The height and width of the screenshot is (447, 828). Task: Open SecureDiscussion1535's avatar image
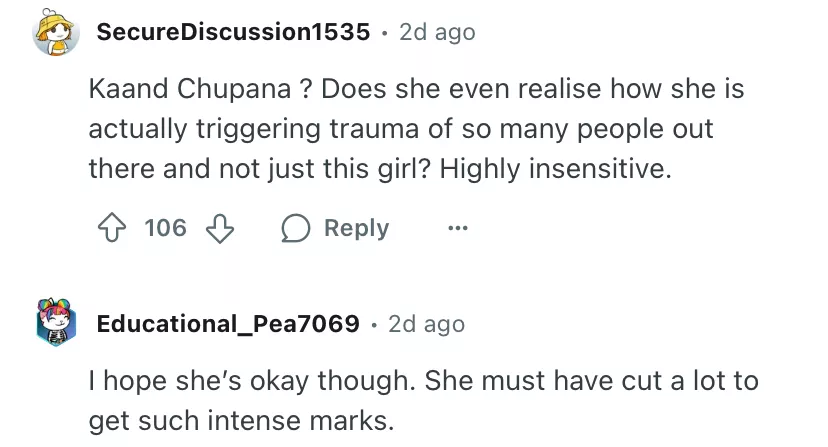[55, 33]
